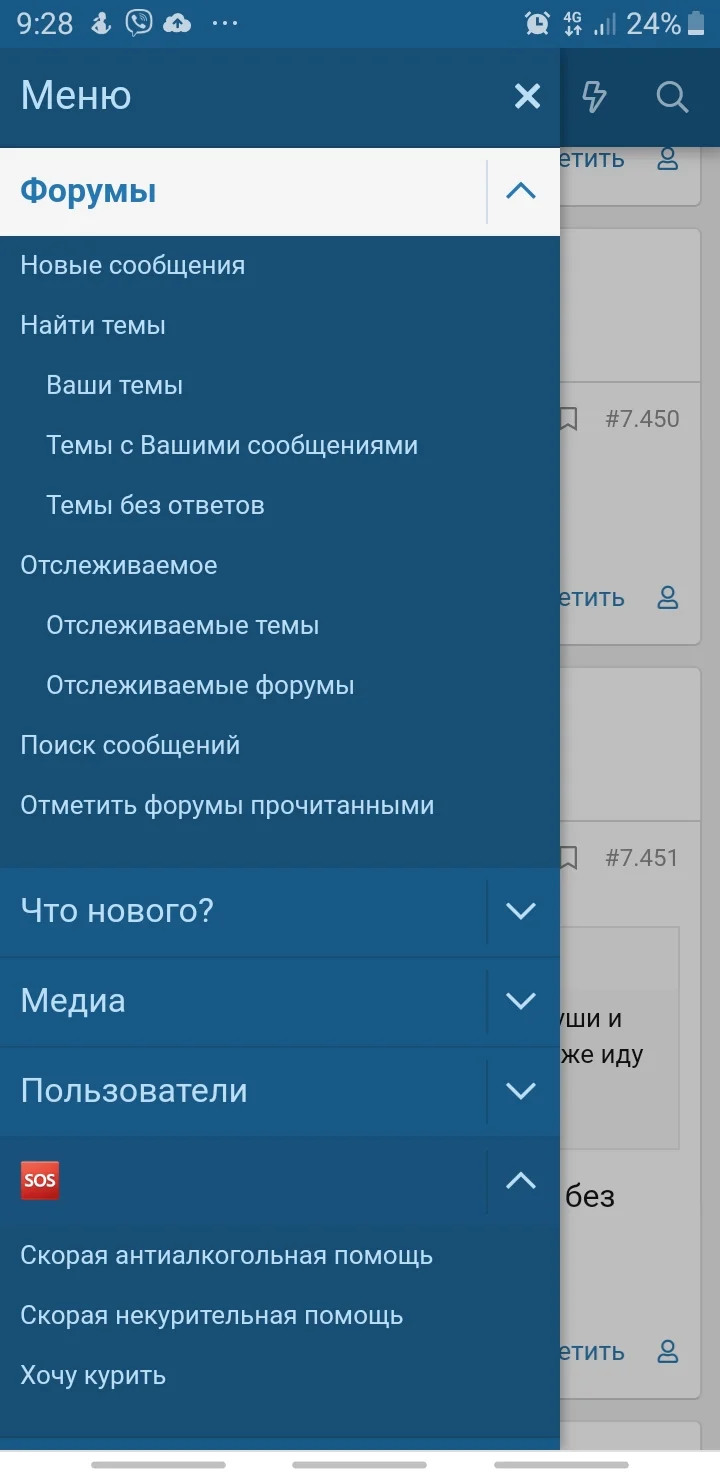Click the post number #7.451 link
Image resolution: width=720 pixels, height=1480 pixels.
(643, 857)
